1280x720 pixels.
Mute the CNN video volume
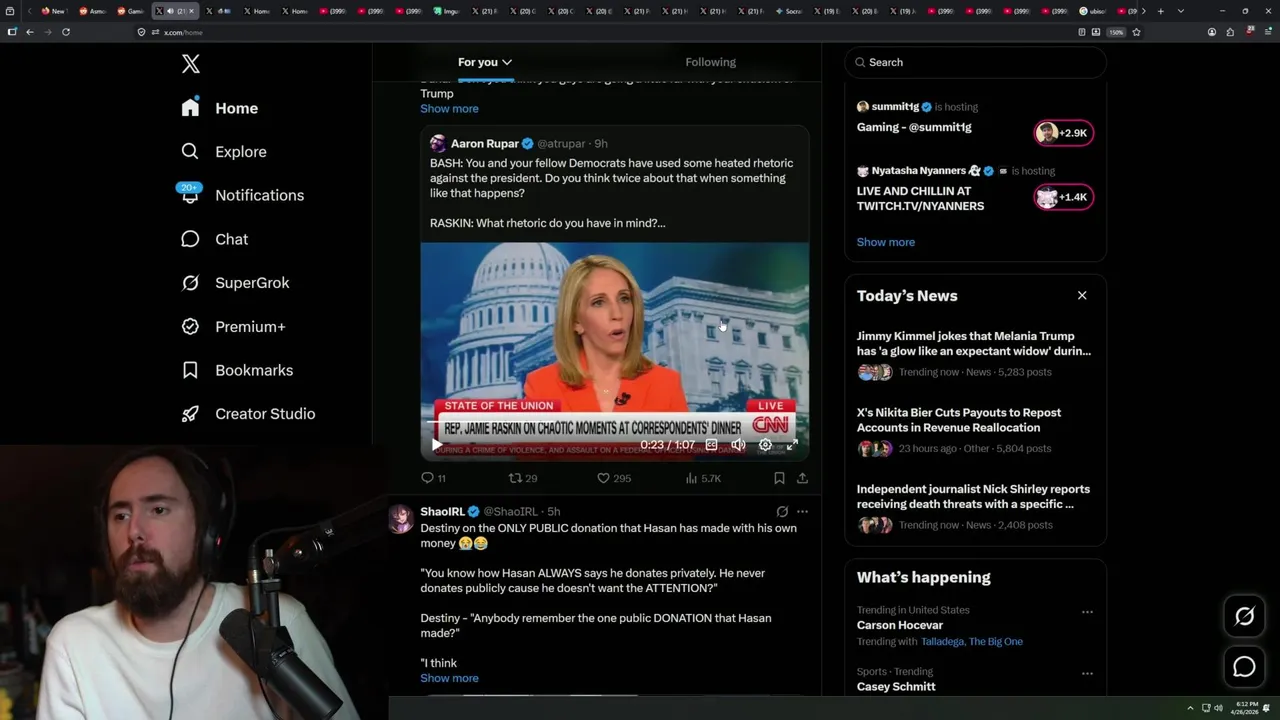tap(738, 445)
